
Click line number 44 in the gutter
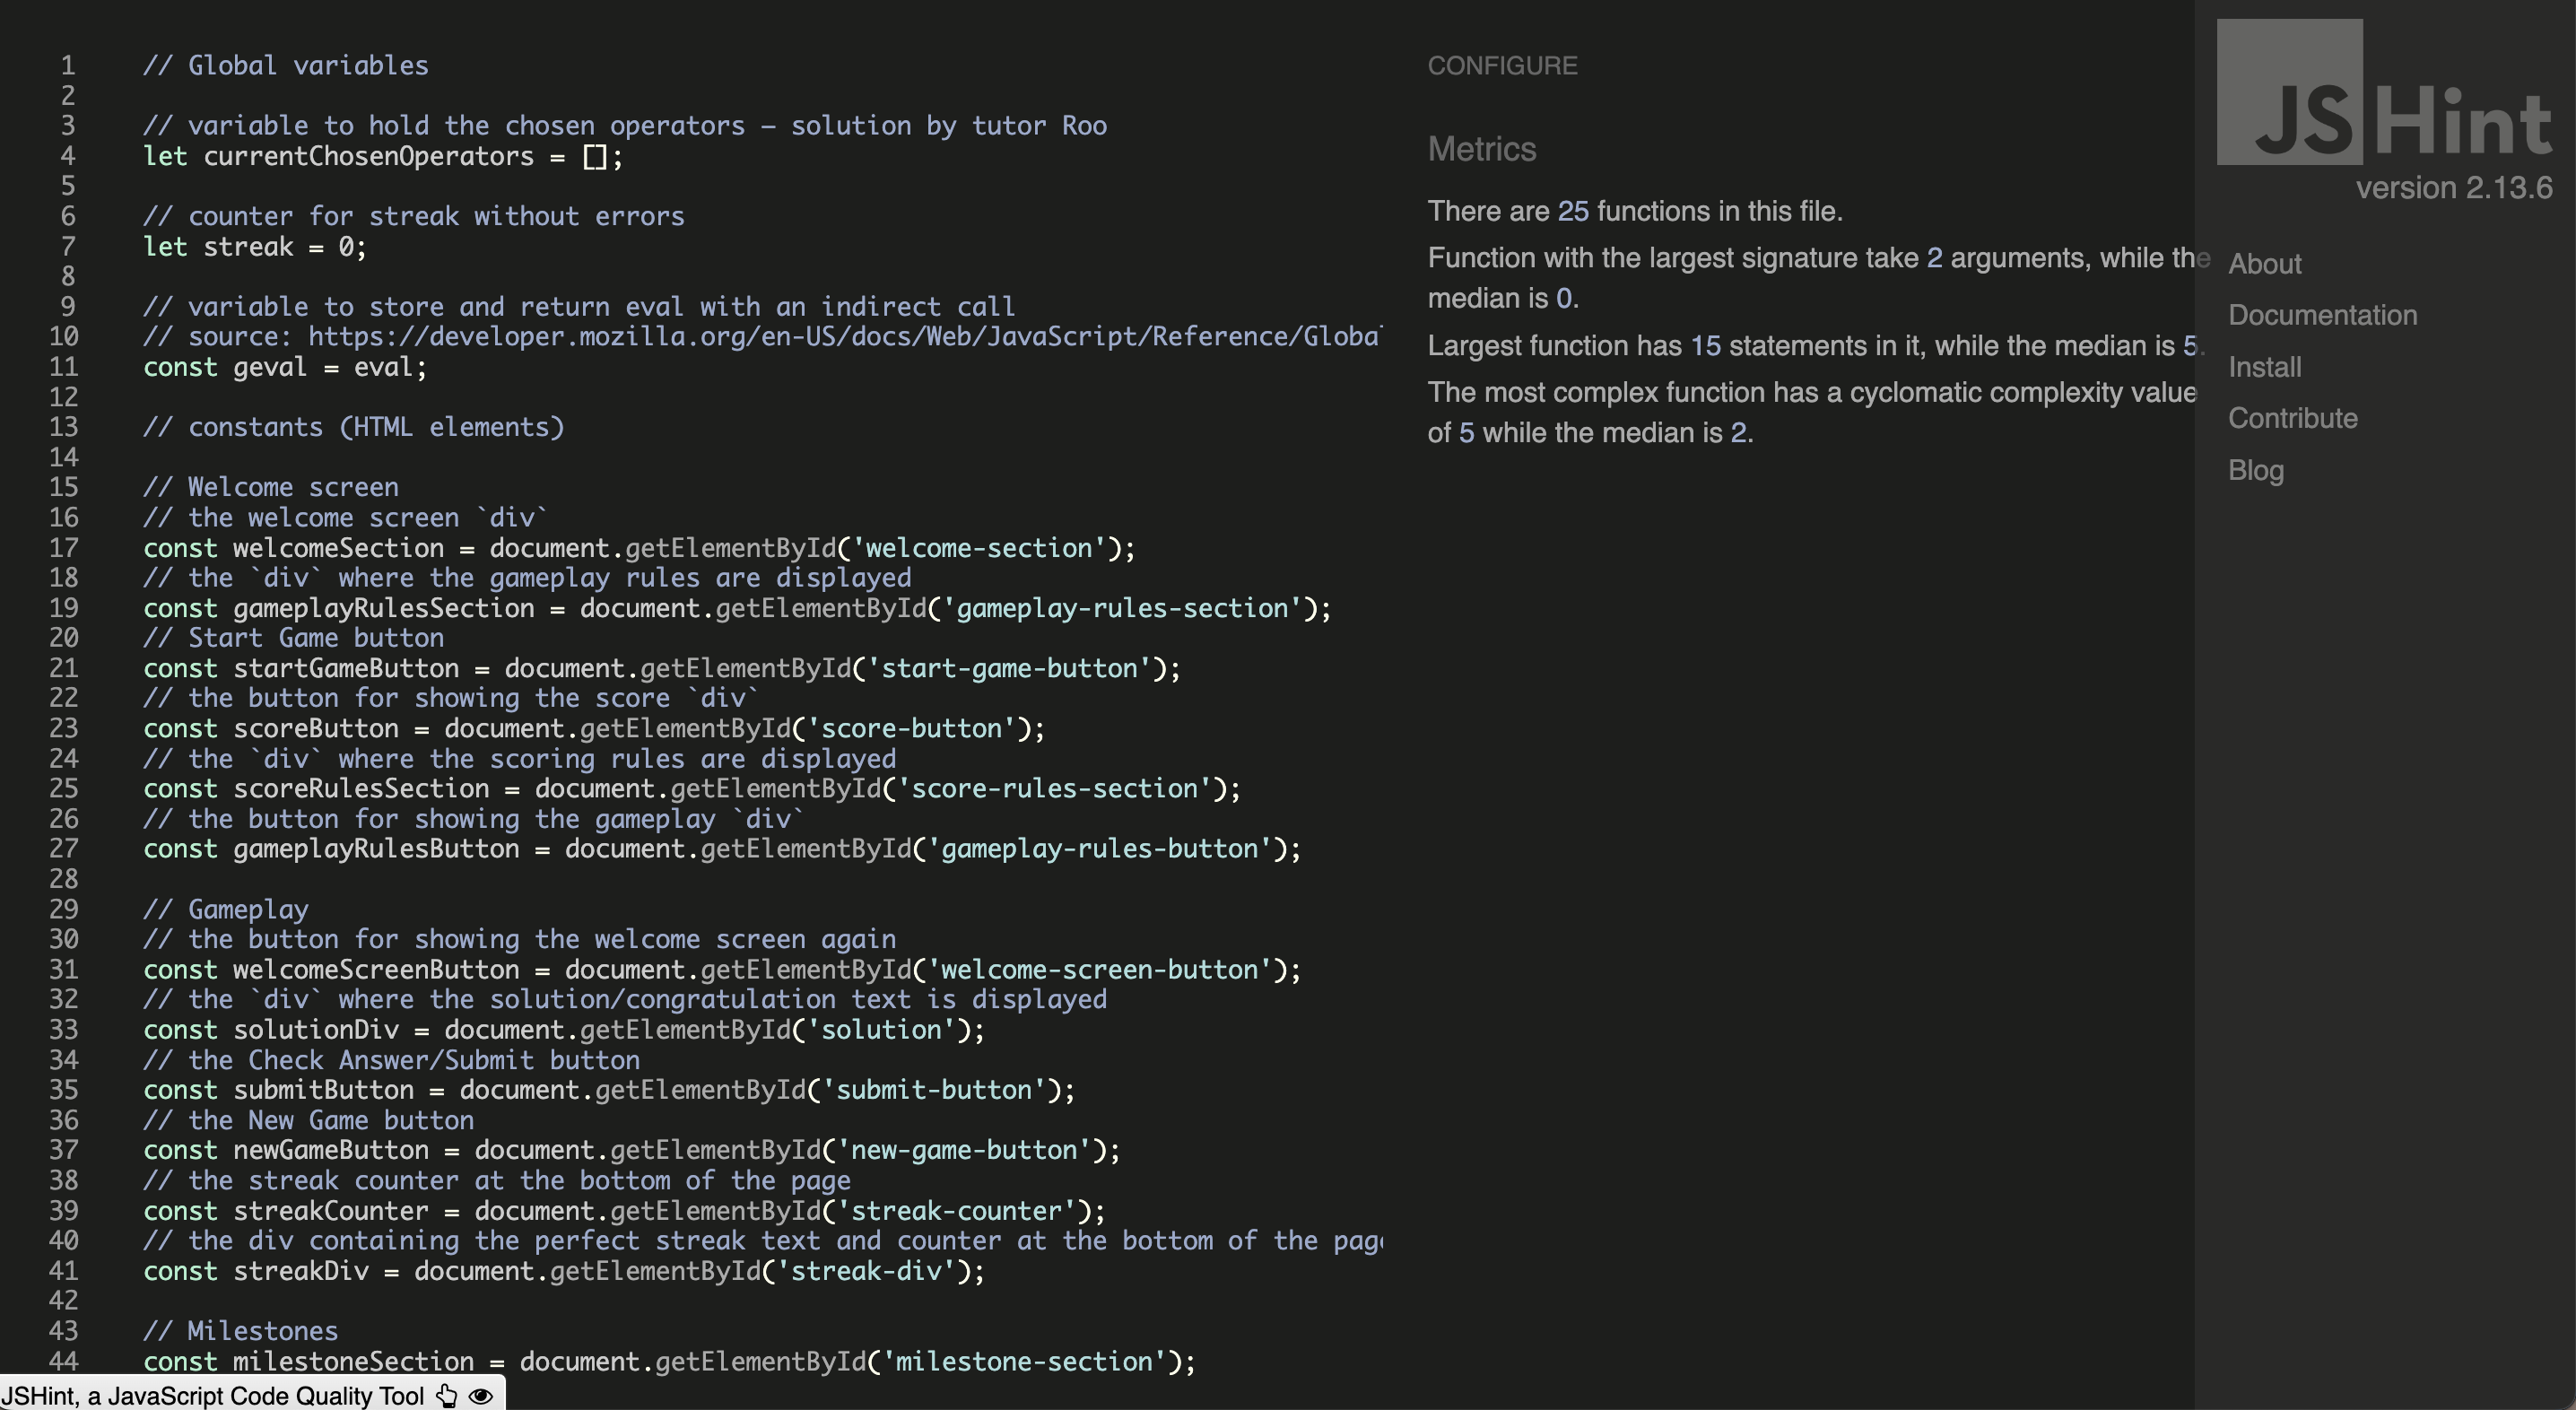click(63, 1361)
